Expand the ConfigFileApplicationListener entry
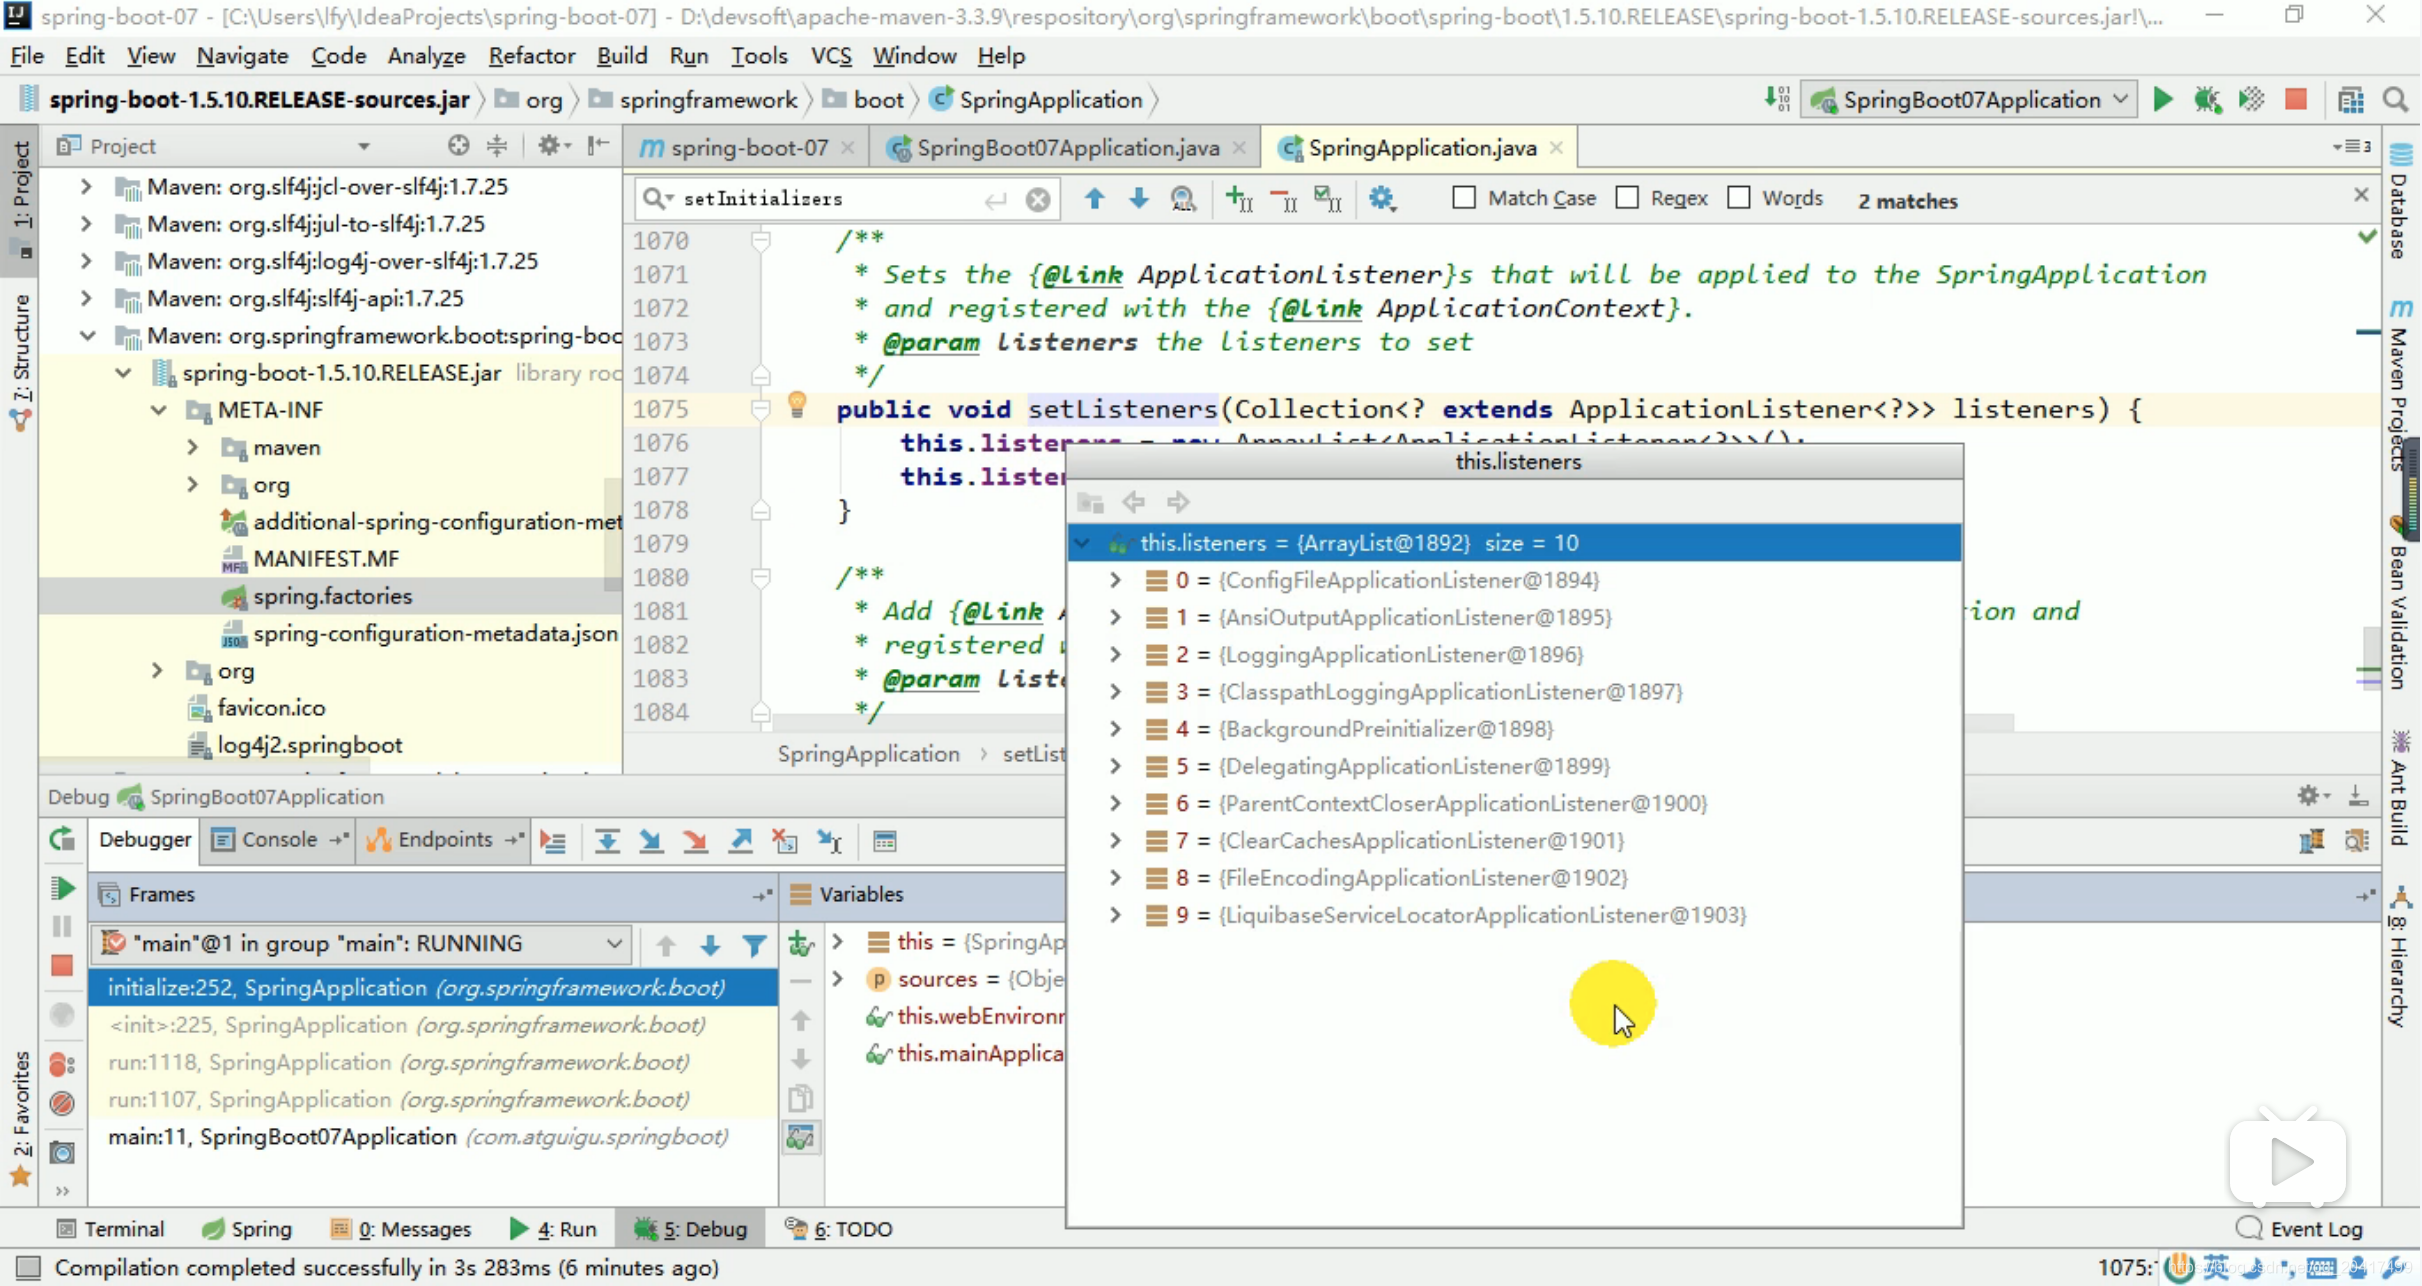Image resolution: width=2422 pixels, height=1286 pixels. coord(1115,580)
